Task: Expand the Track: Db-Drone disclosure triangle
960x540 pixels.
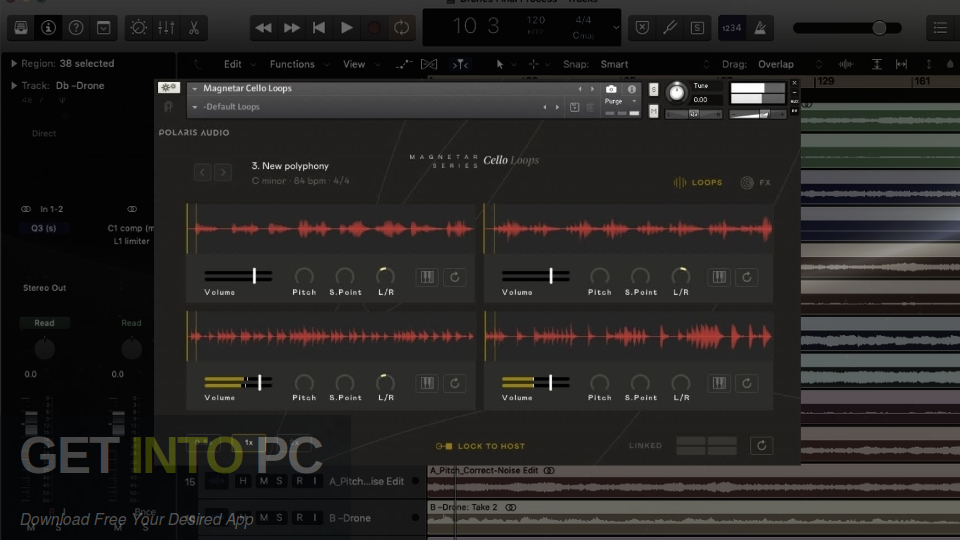Action: (13, 86)
